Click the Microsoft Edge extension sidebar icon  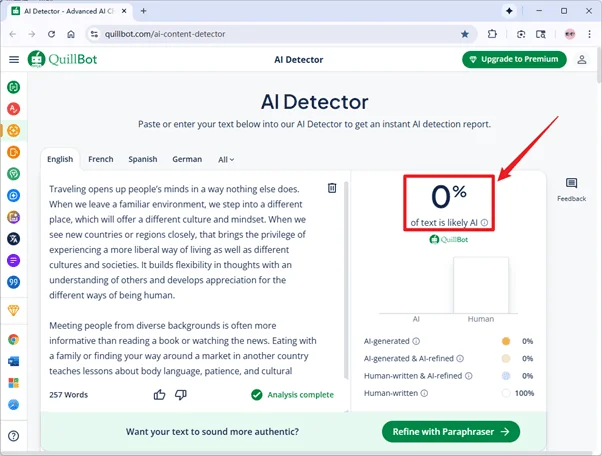click(x=13, y=383)
